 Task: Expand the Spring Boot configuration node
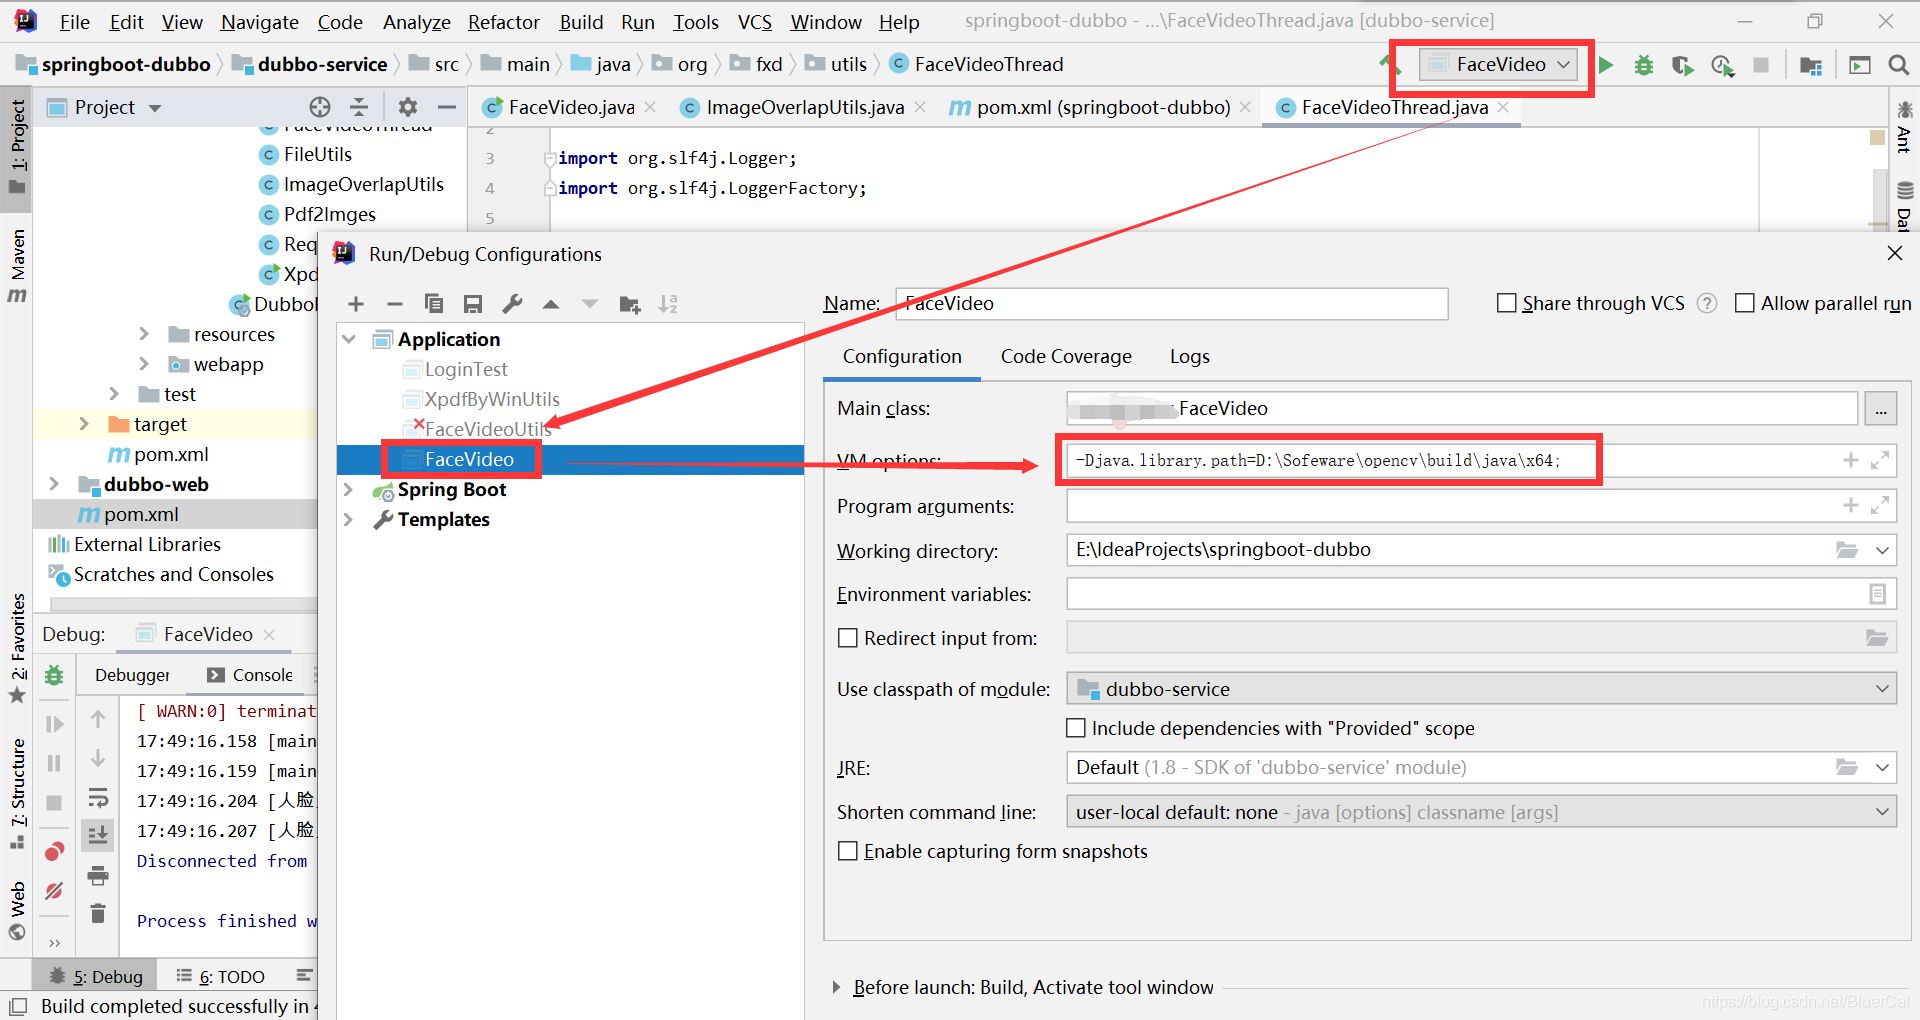(x=349, y=490)
